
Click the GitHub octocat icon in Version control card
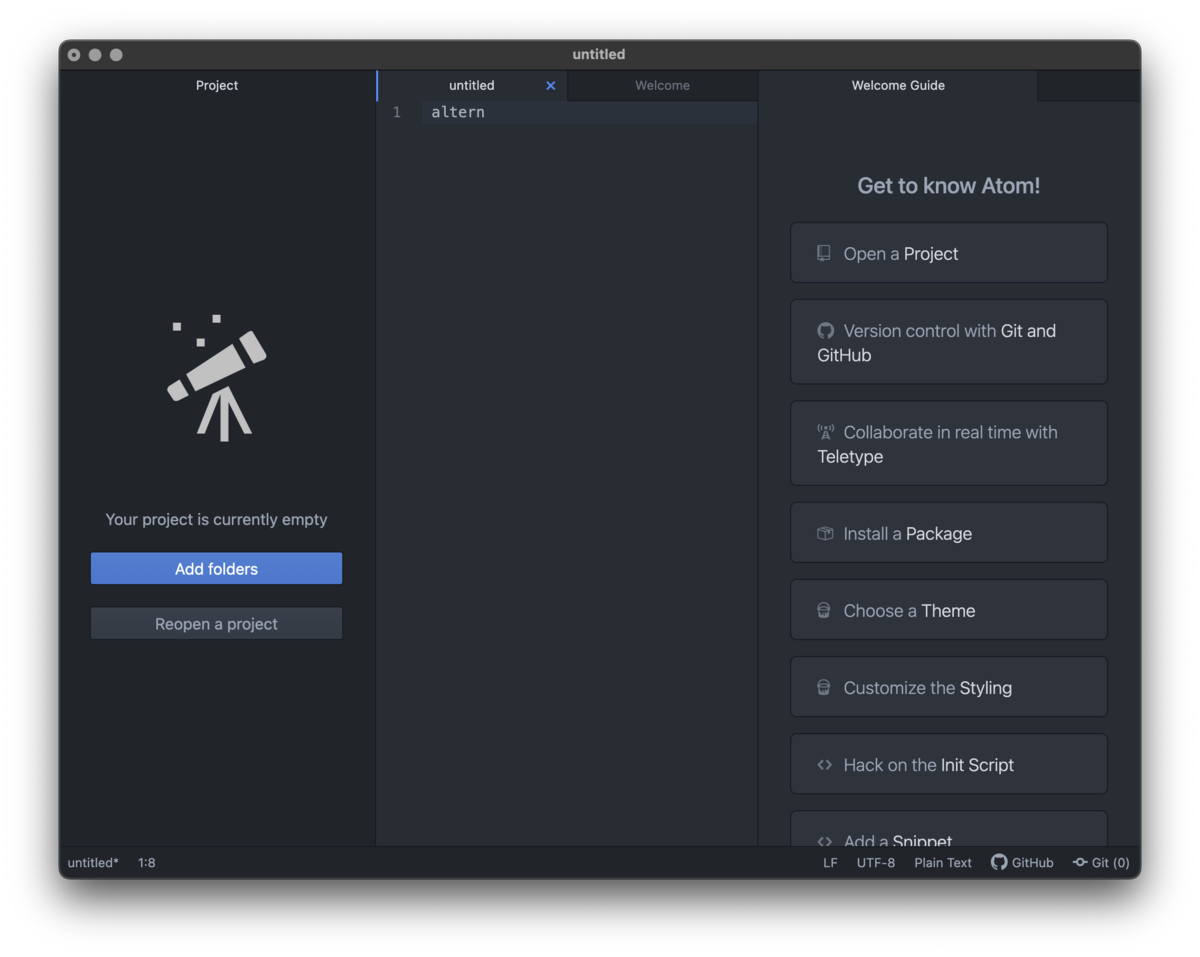coord(825,330)
